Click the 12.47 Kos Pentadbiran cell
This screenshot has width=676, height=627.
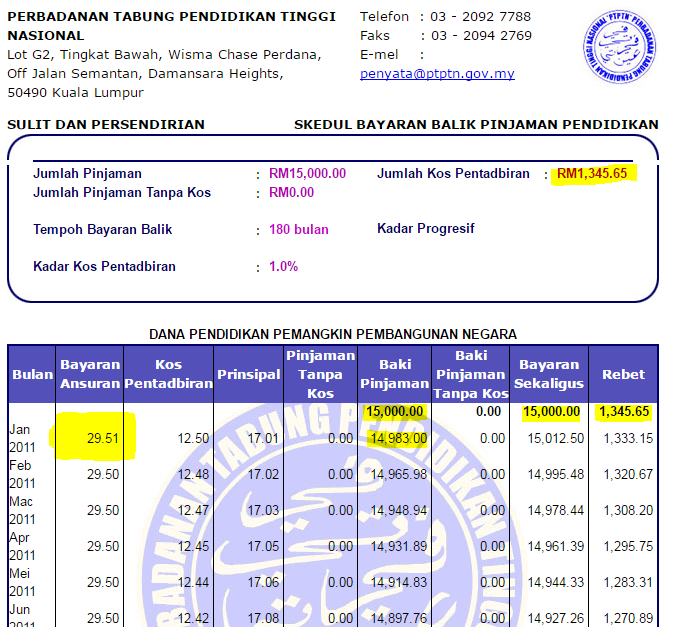[x=193, y=511]
